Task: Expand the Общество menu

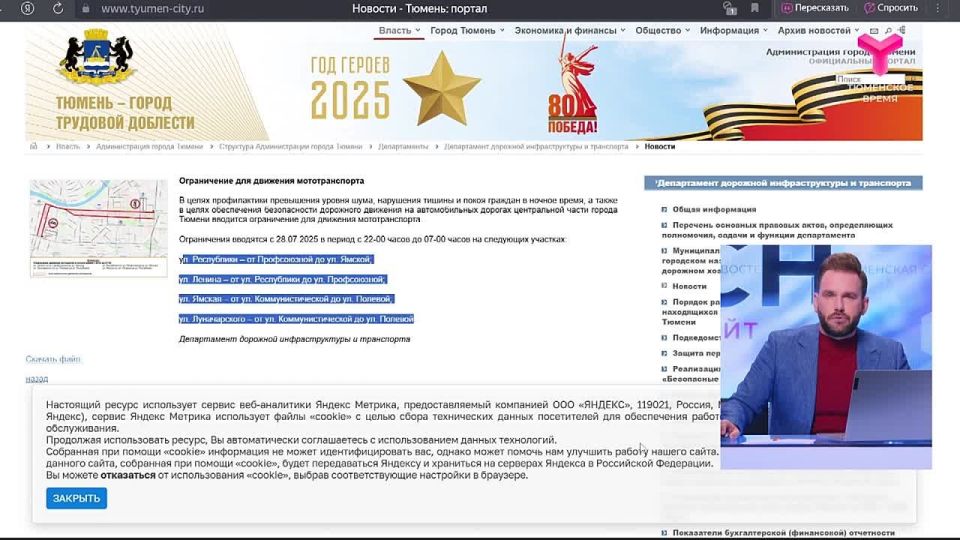Action: pyautogui.click(x=662, y=30)
